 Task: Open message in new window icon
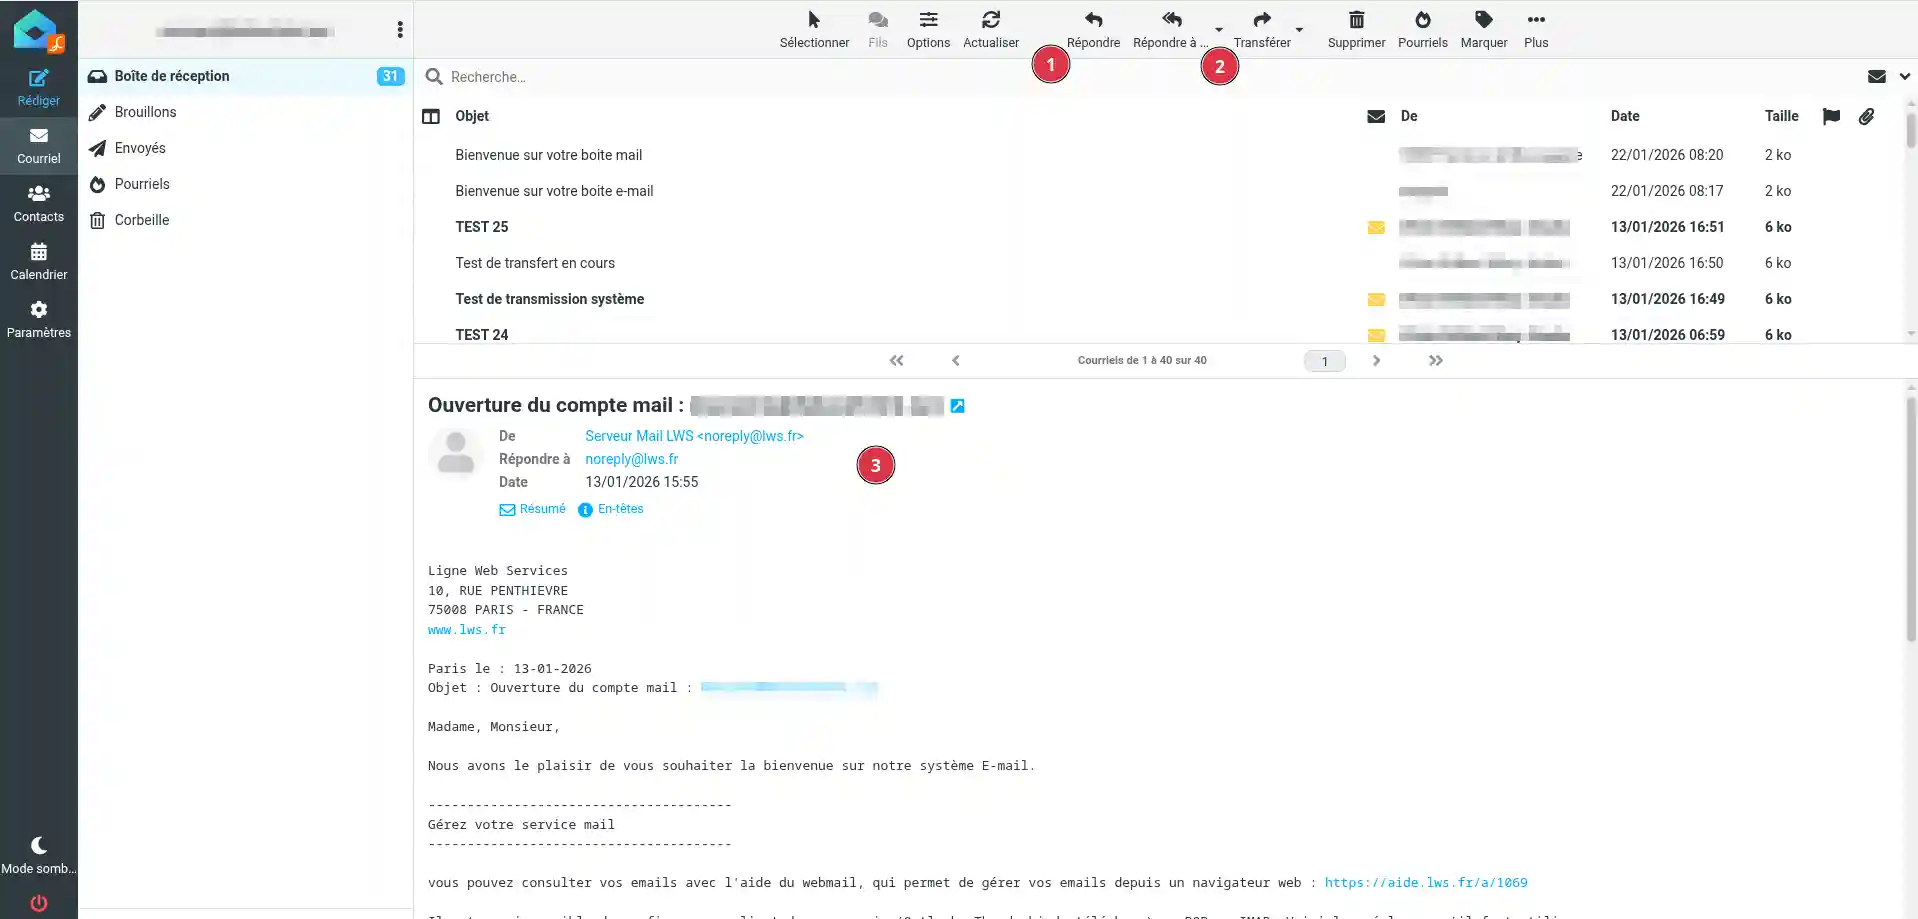(x=957, y=406)
